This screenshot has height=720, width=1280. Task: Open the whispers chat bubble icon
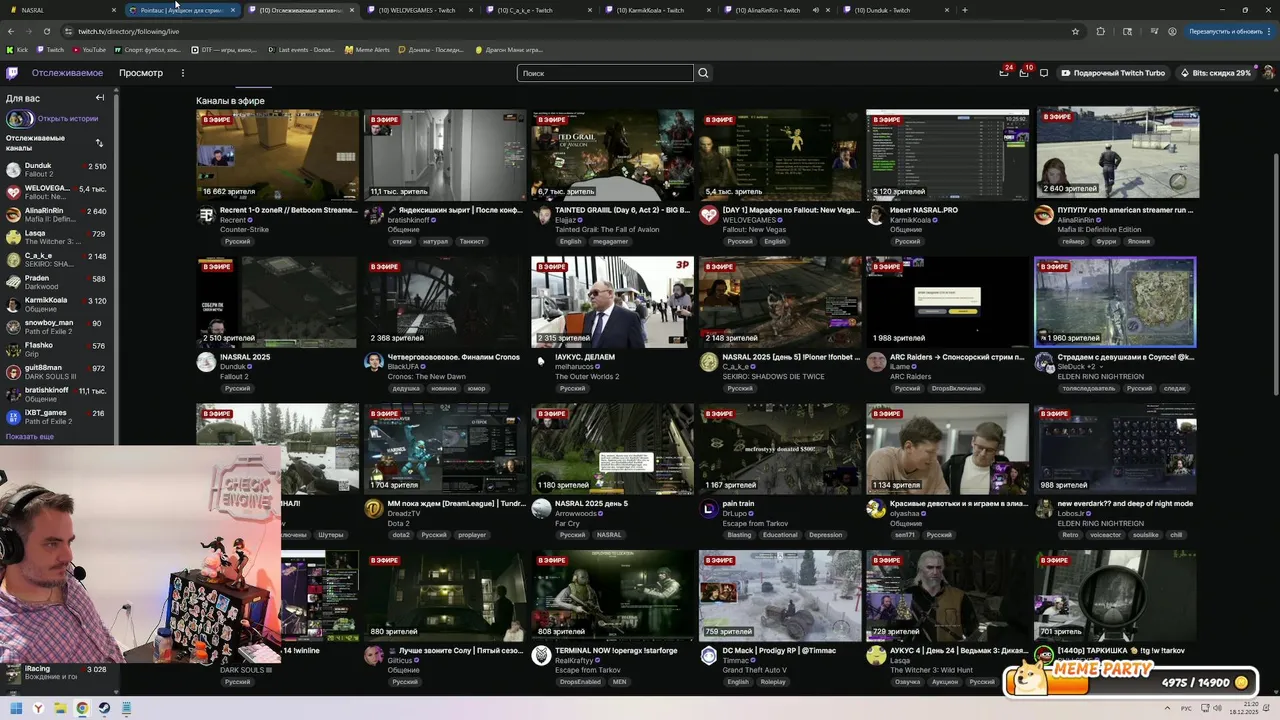click(x=1044, y=73)
